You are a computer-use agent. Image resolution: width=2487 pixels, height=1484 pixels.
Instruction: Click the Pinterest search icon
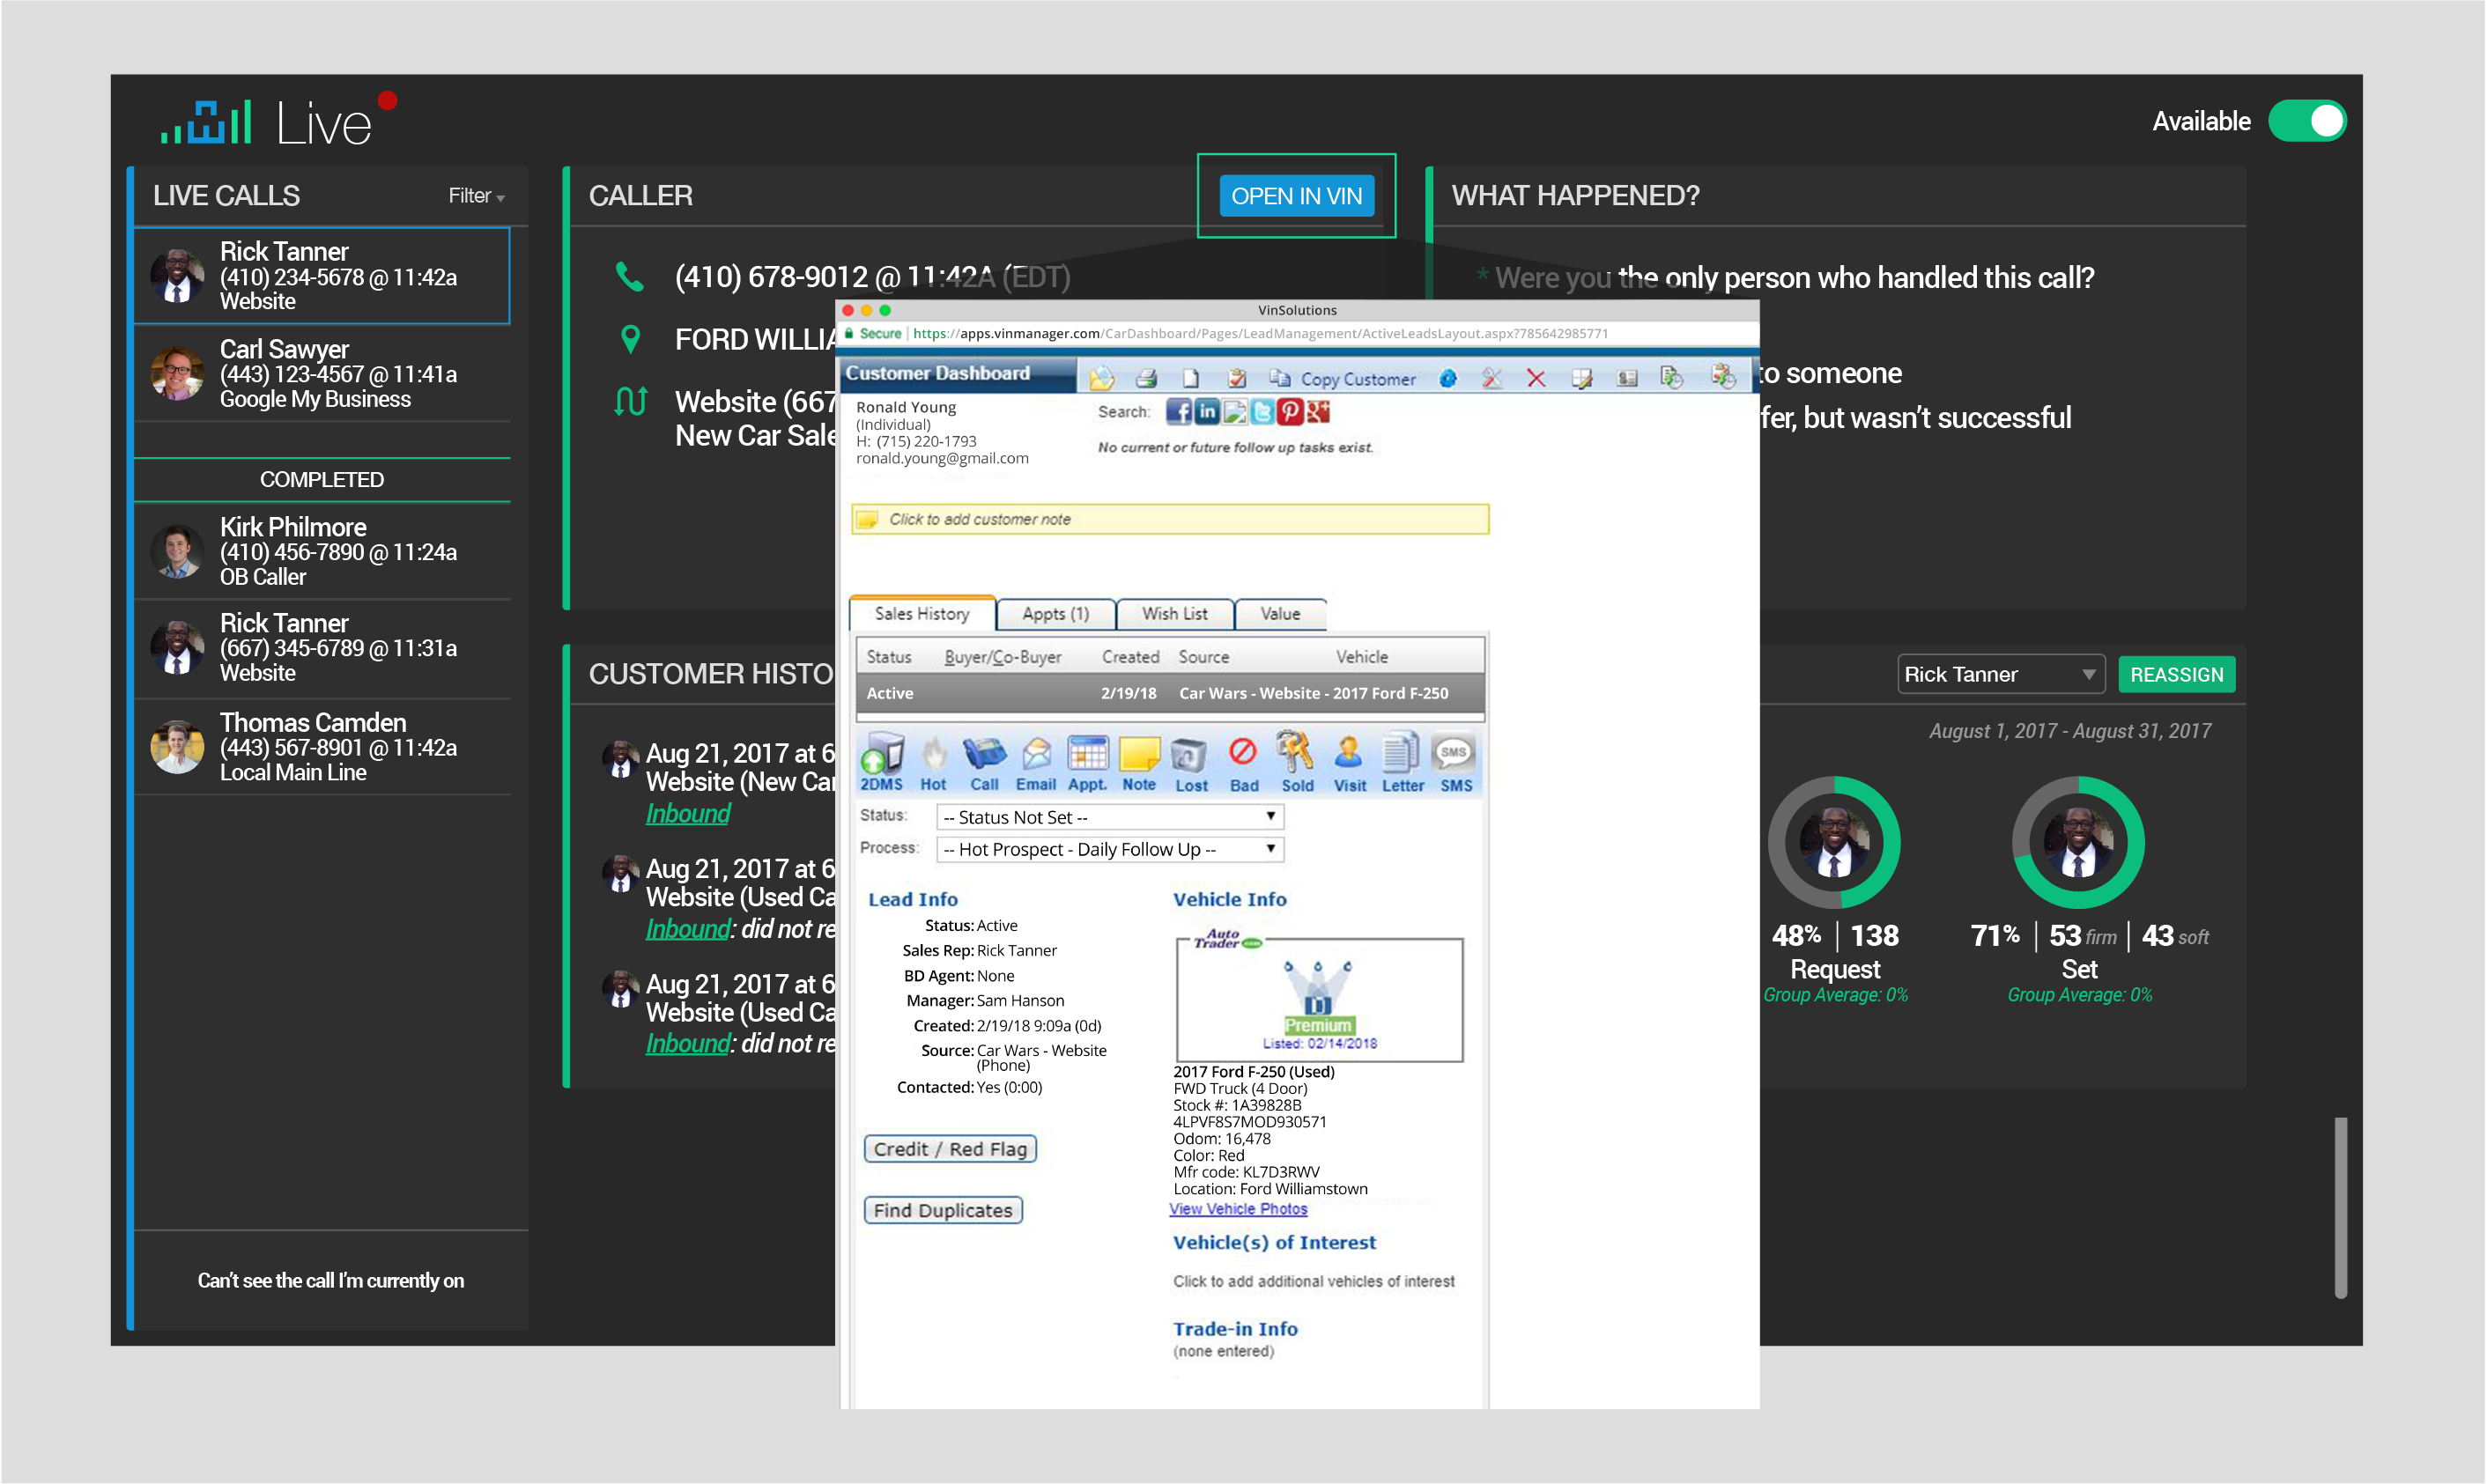click(1290, 412)
